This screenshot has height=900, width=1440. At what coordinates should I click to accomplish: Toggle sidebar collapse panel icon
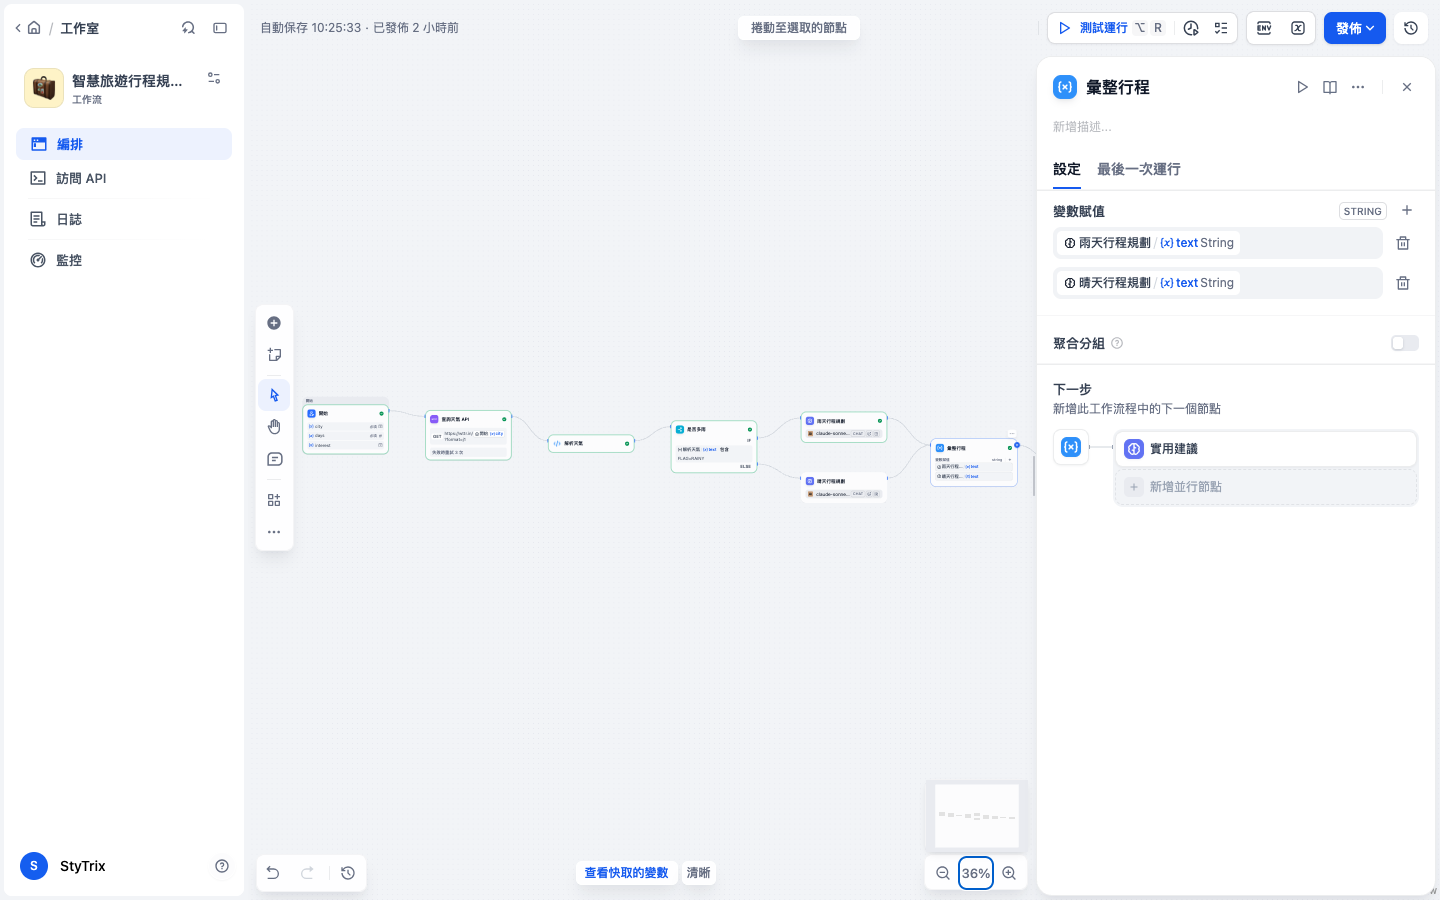[x=220, y=28]
